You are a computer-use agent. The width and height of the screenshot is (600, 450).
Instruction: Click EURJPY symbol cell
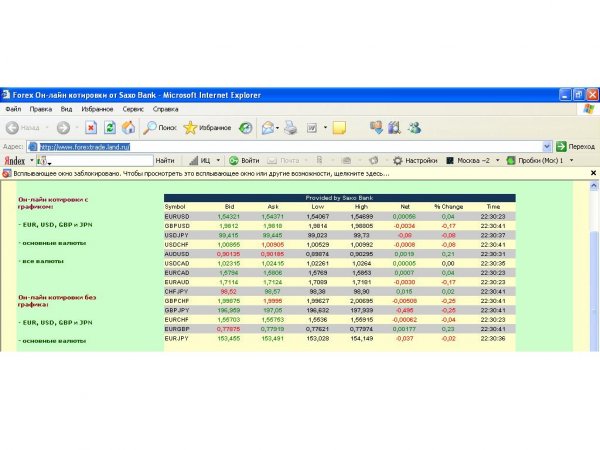tap(176, 339)
